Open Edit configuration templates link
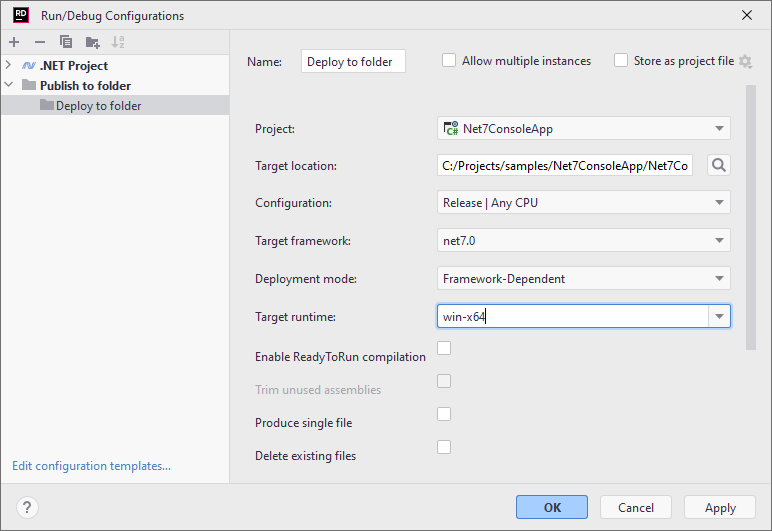This screenshot has height=531, width=772. (x=91, y=466)
